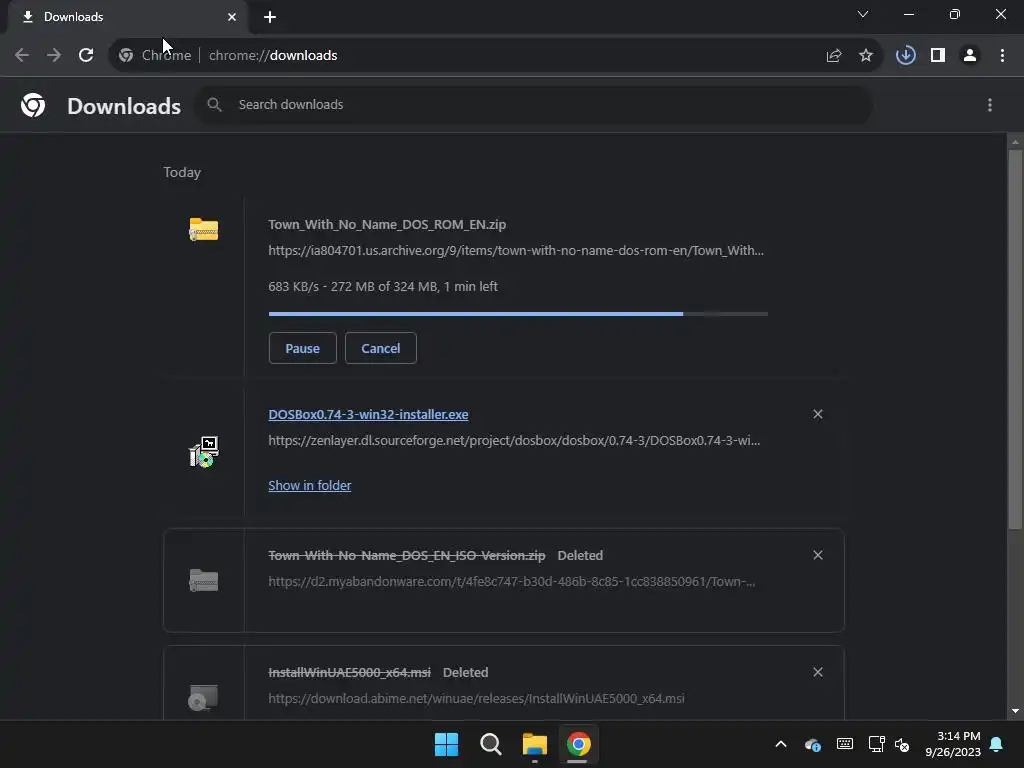Open DOSBox0.74-3-win32-installer.exe link
The width and height of the screenshot is (1024, 768).
click(x=368, y=415)
